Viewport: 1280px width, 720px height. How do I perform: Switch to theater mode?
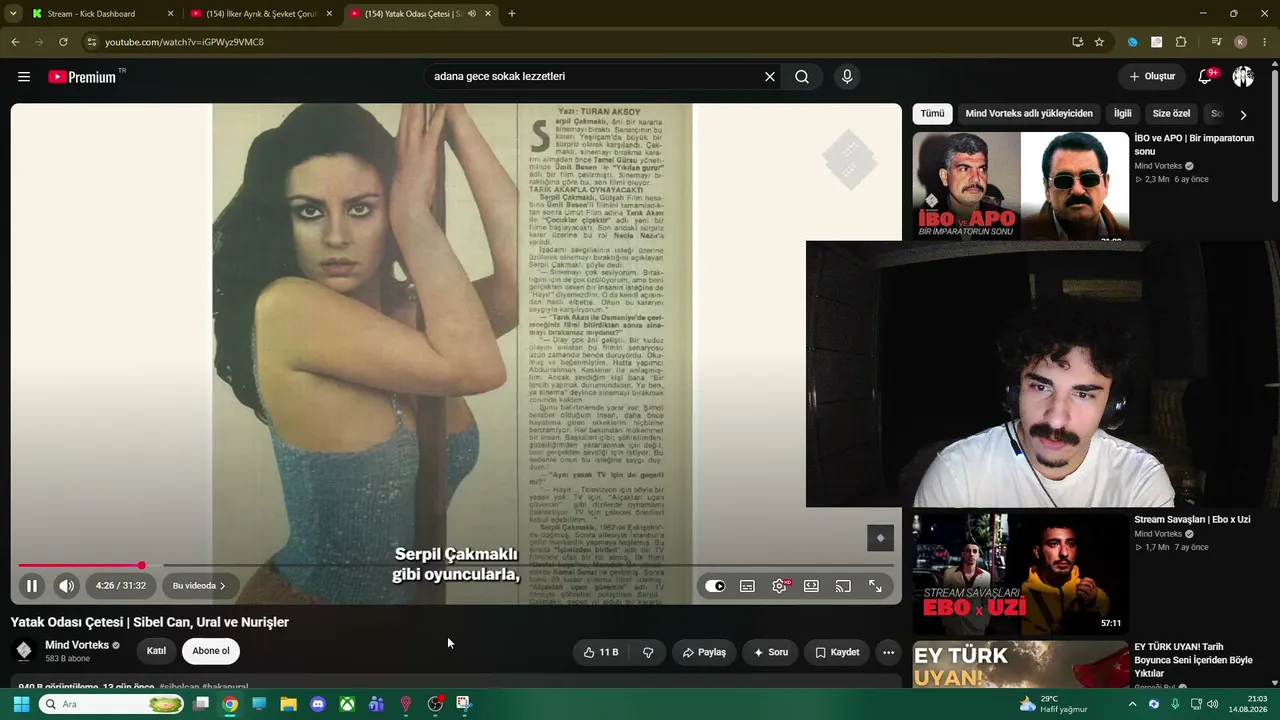pyautogui.click(x=811, y=586)
